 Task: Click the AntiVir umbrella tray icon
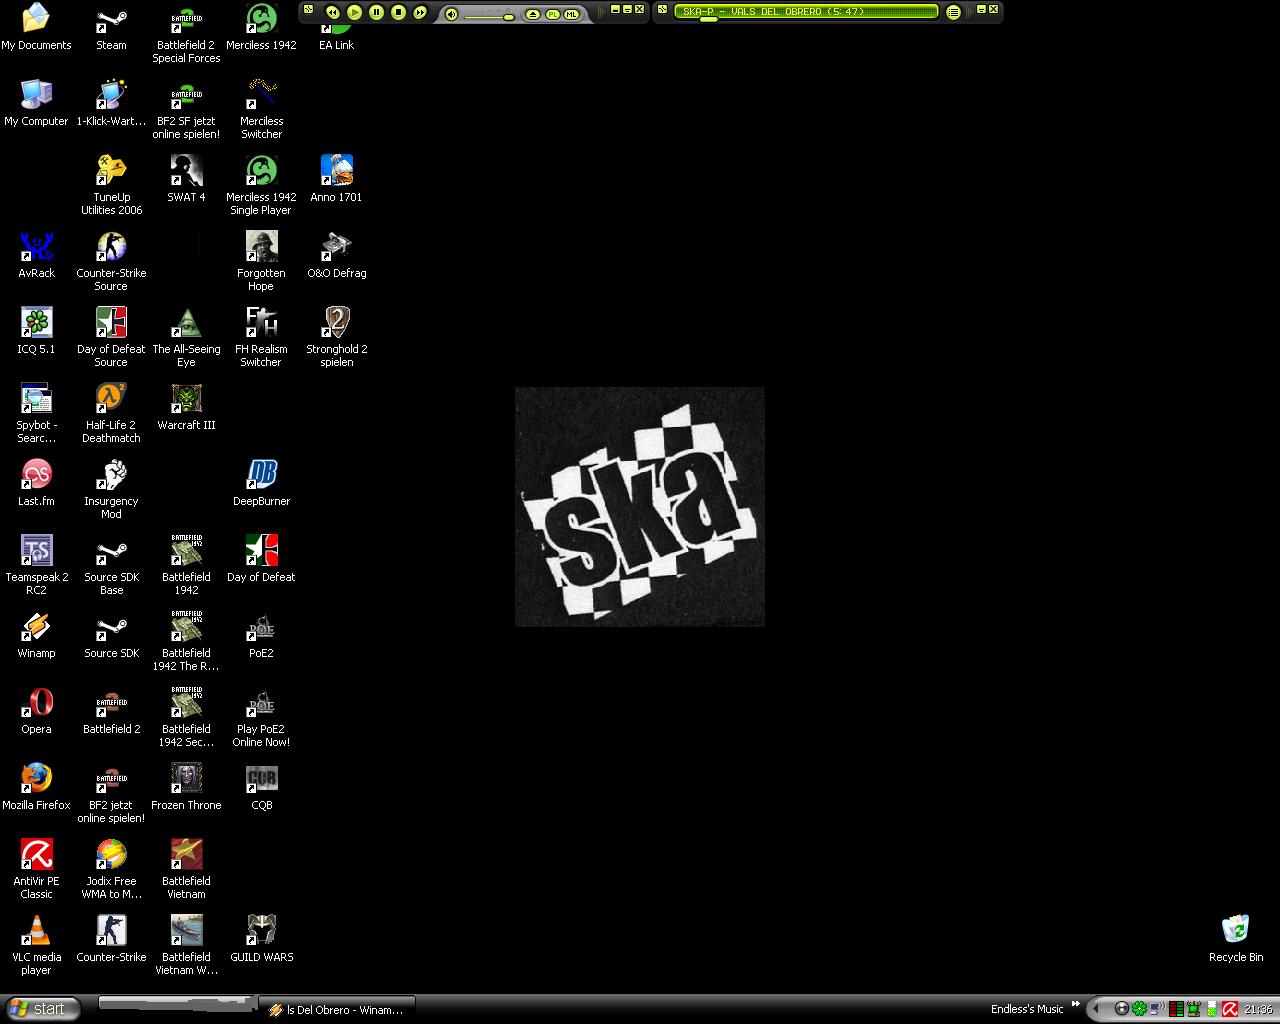pyautogui.click(x=1230, y=1009)
